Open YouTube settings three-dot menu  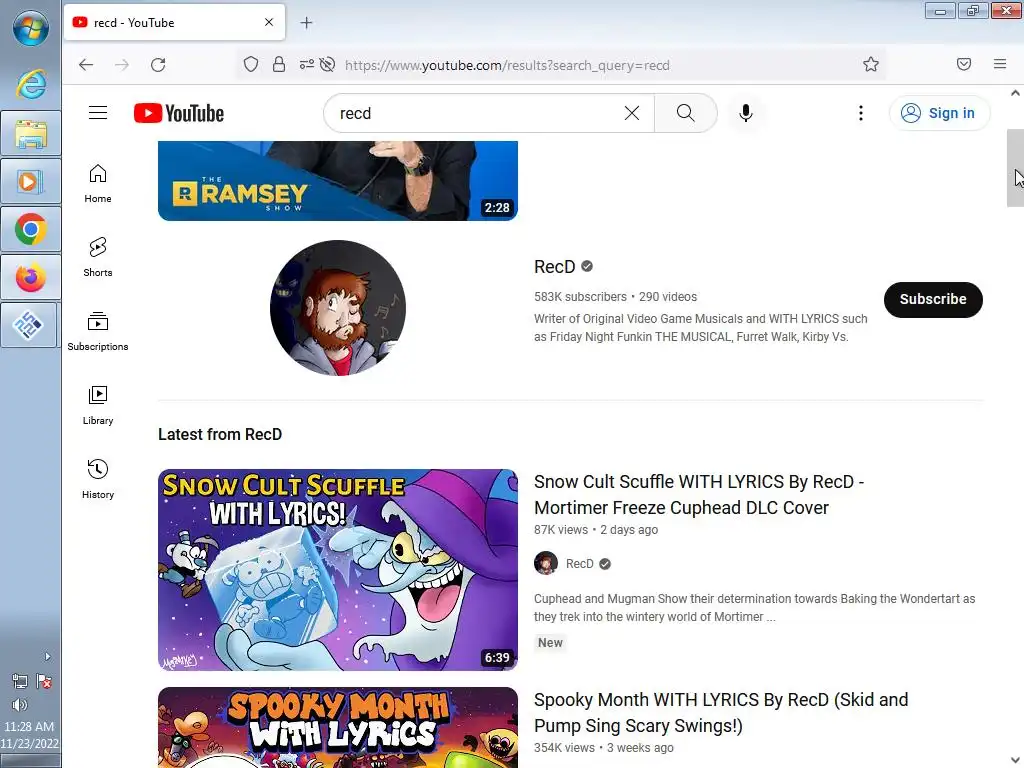(x=861, y=113)
